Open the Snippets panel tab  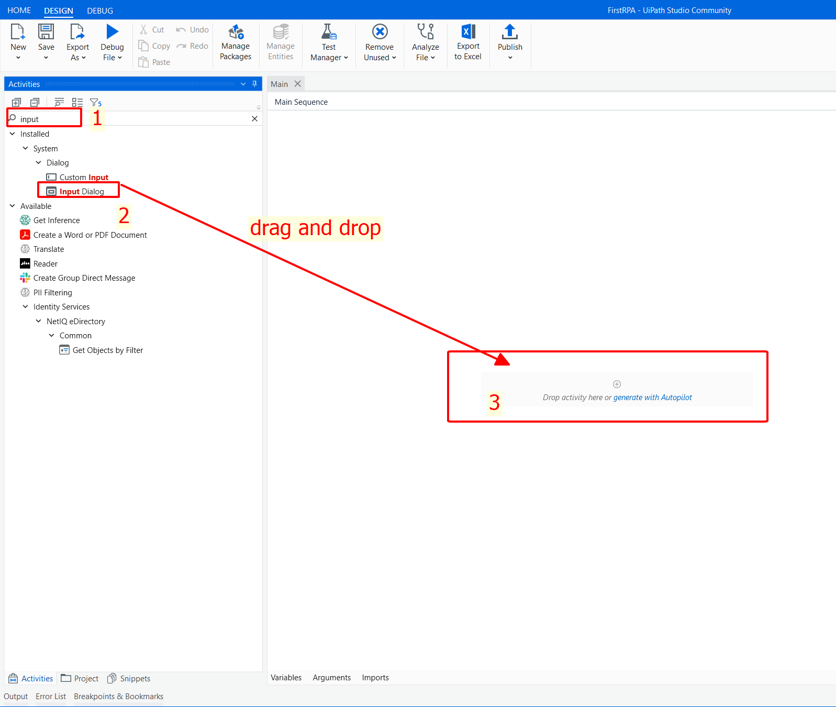click(128, 678)
